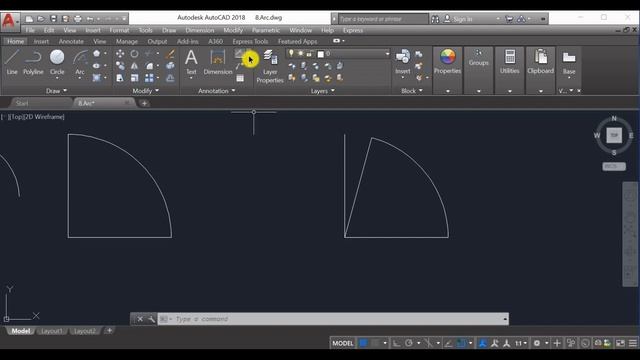This screenshot has height=360, width=640.
Task: Click the WCS label under ViewCube
Action: [614, 167]
